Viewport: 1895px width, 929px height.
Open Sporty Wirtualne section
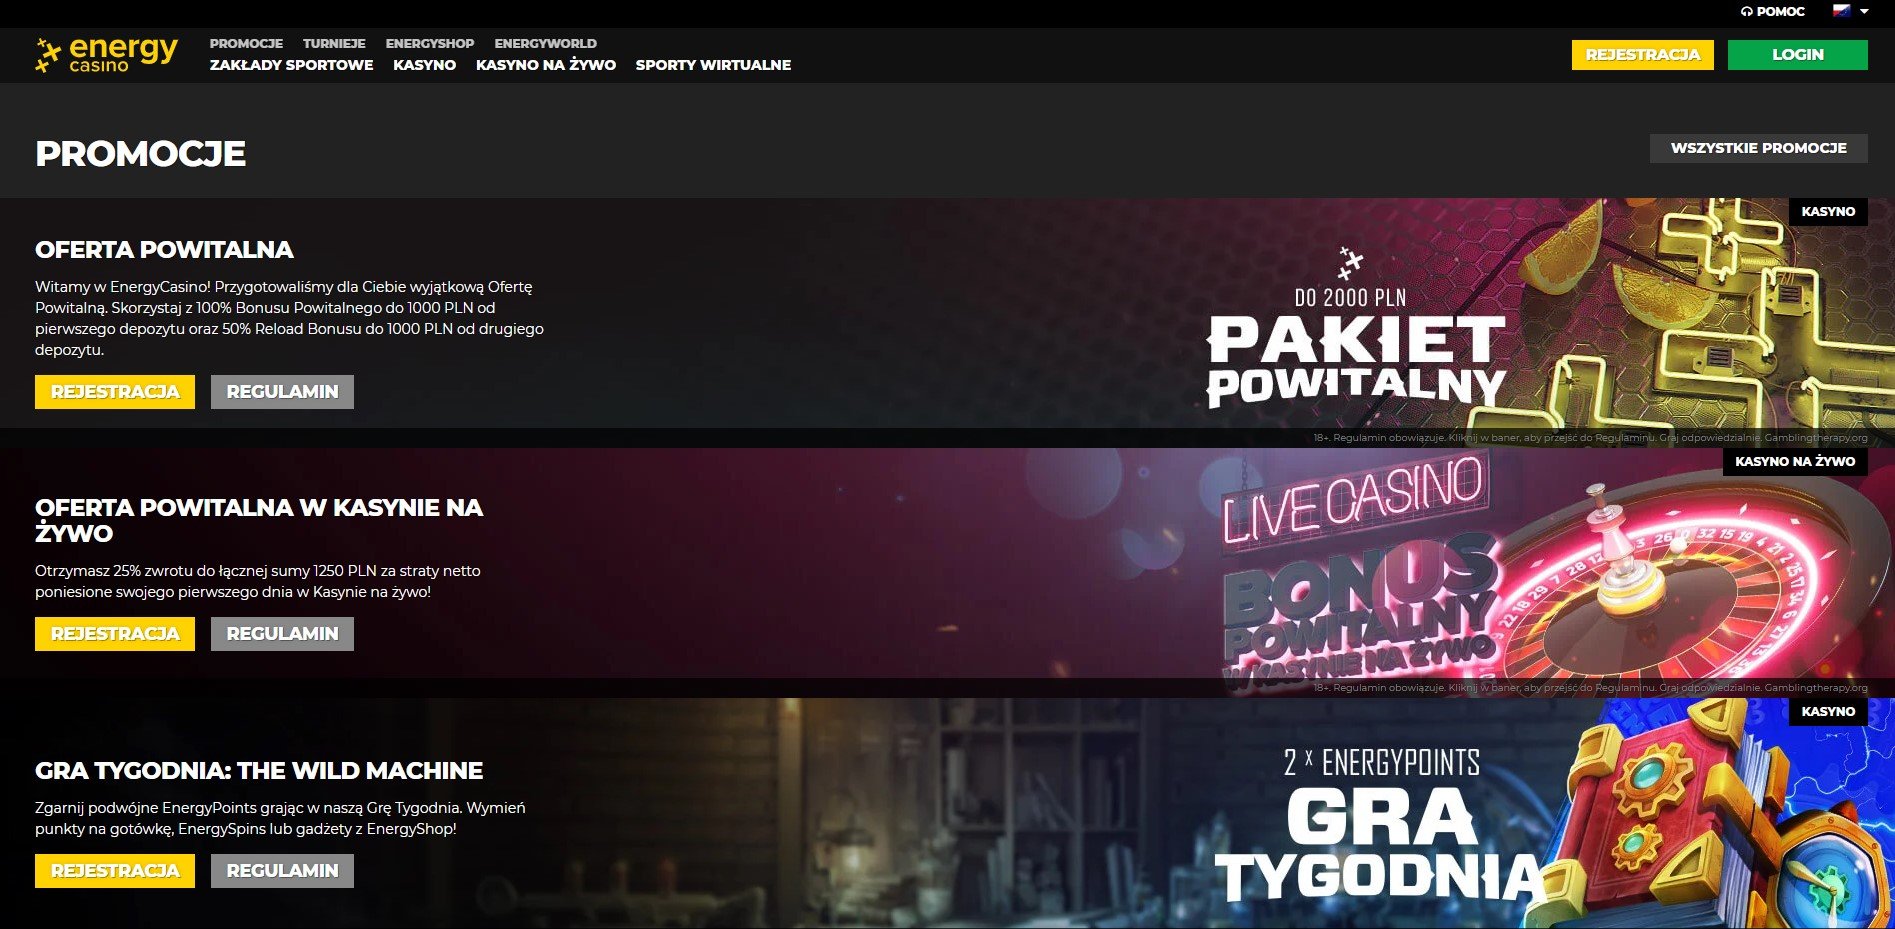713,65
